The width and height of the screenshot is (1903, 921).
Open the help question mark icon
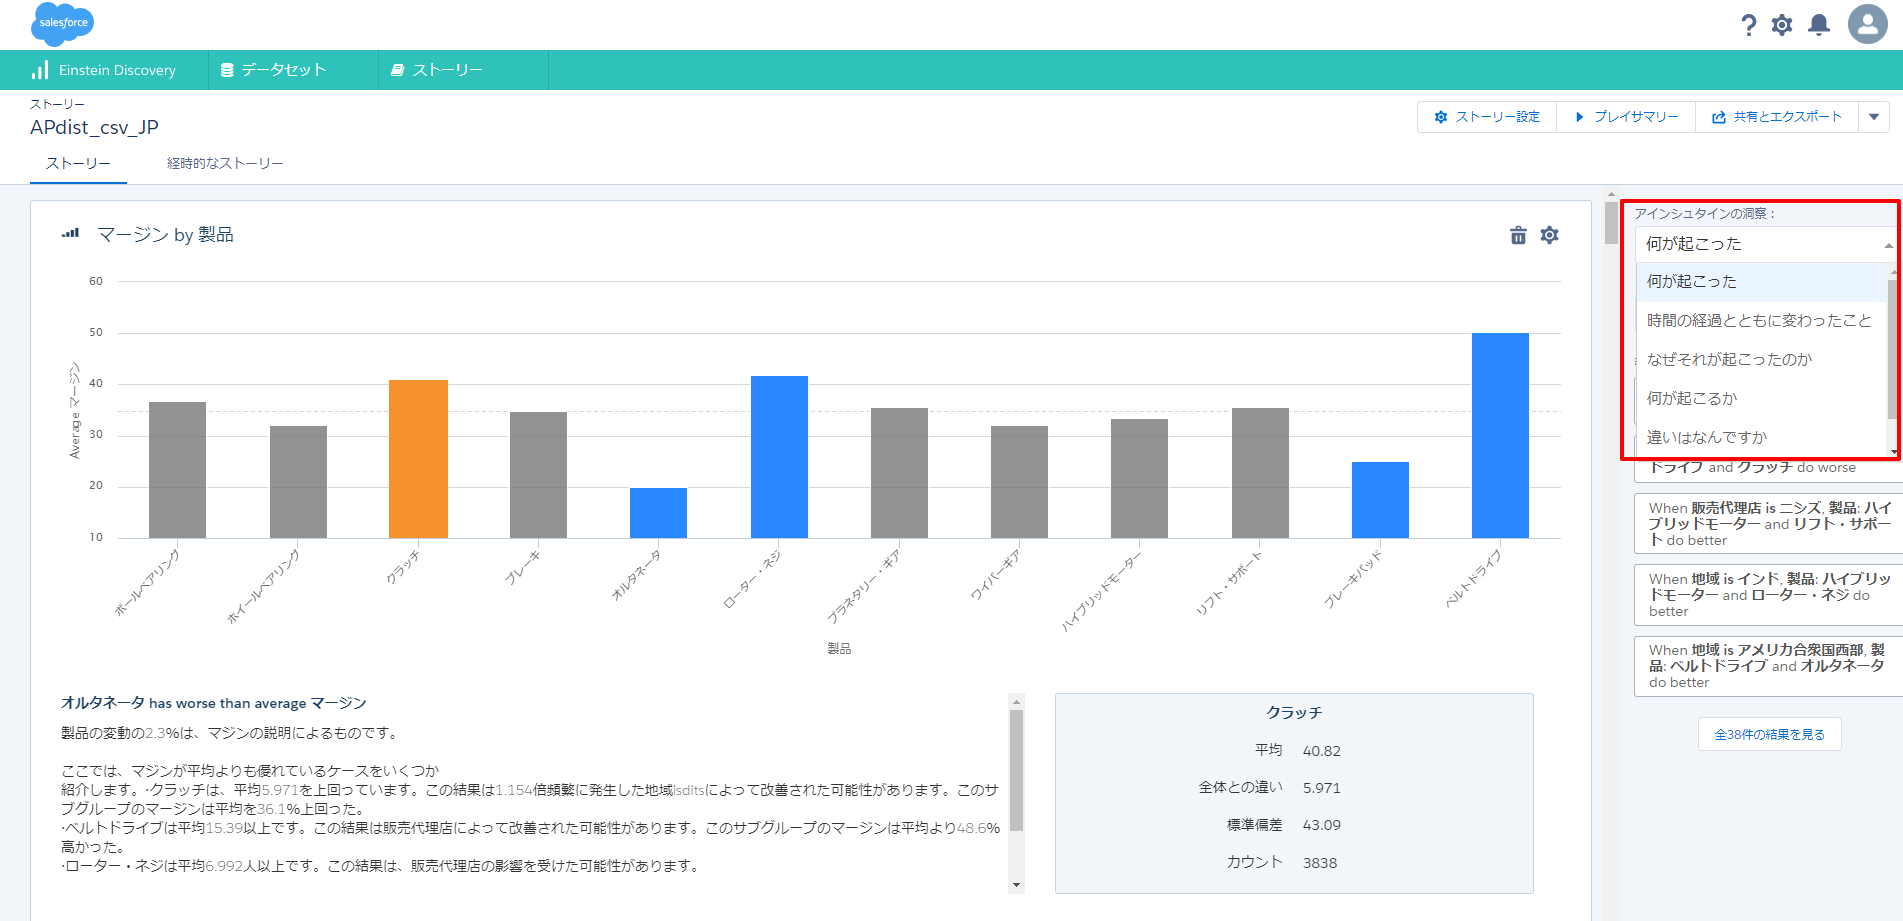pos(1748,25)
